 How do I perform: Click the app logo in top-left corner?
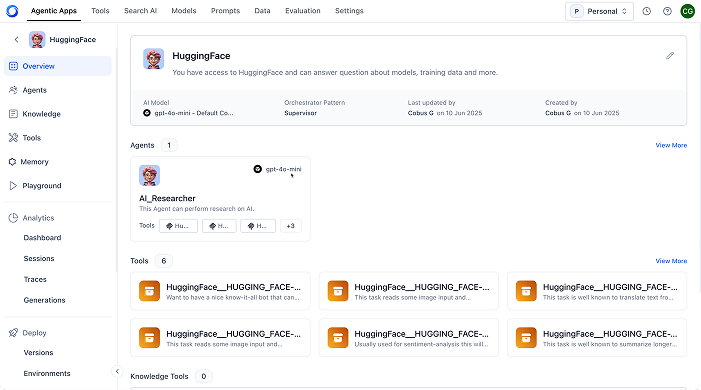(x=12, y=11)
